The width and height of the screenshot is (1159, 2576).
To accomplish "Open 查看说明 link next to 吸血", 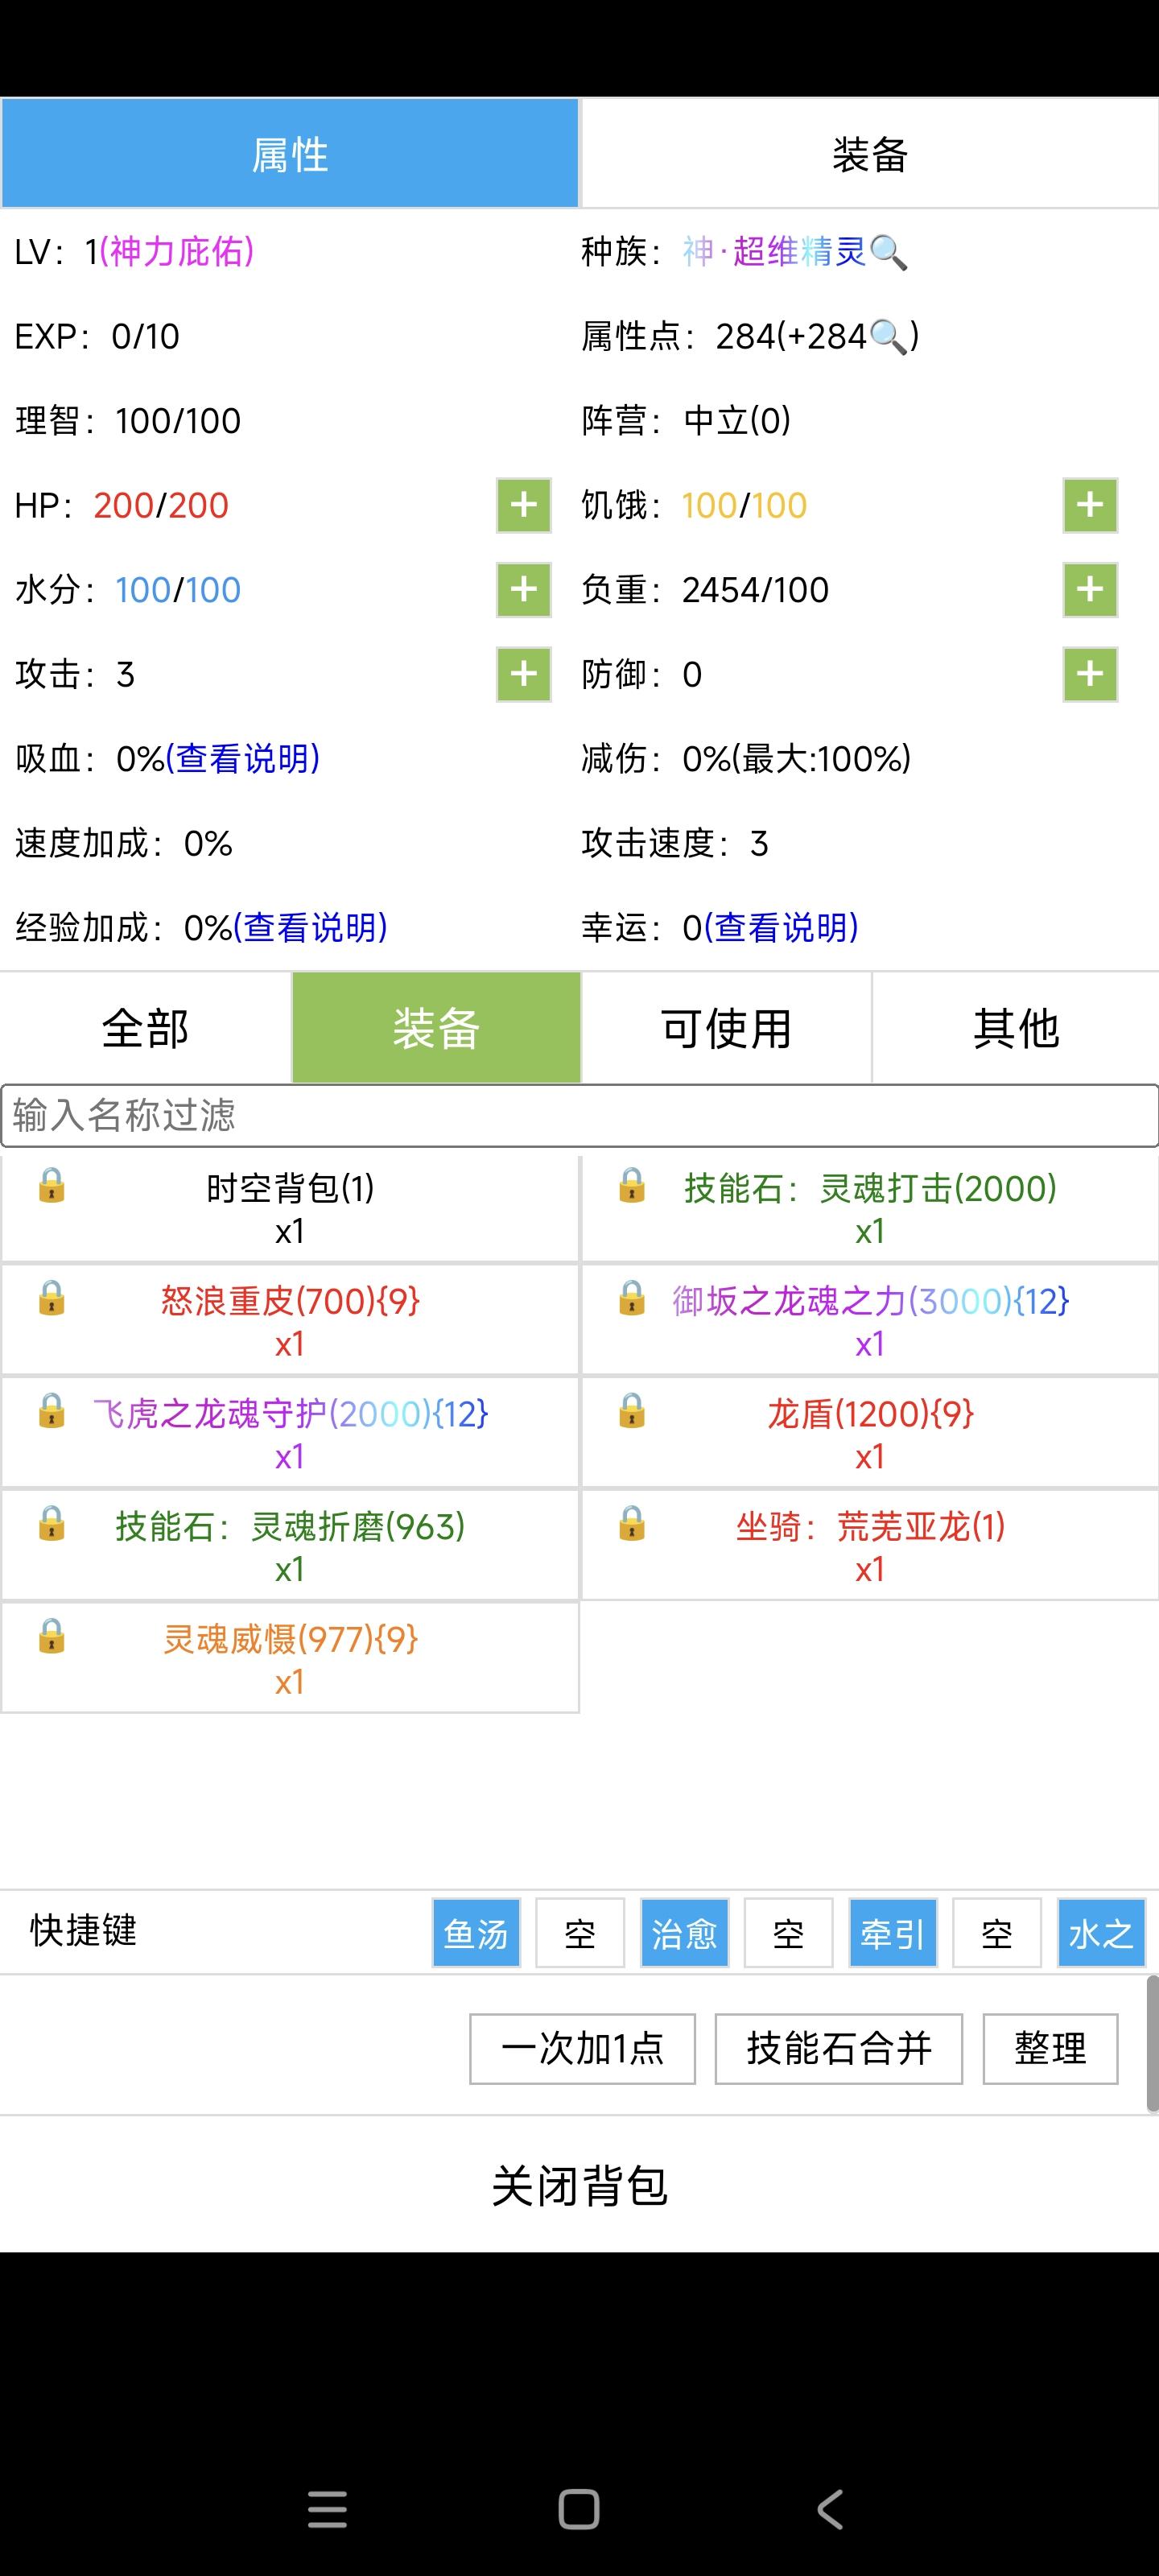I will tap(243, 759).
